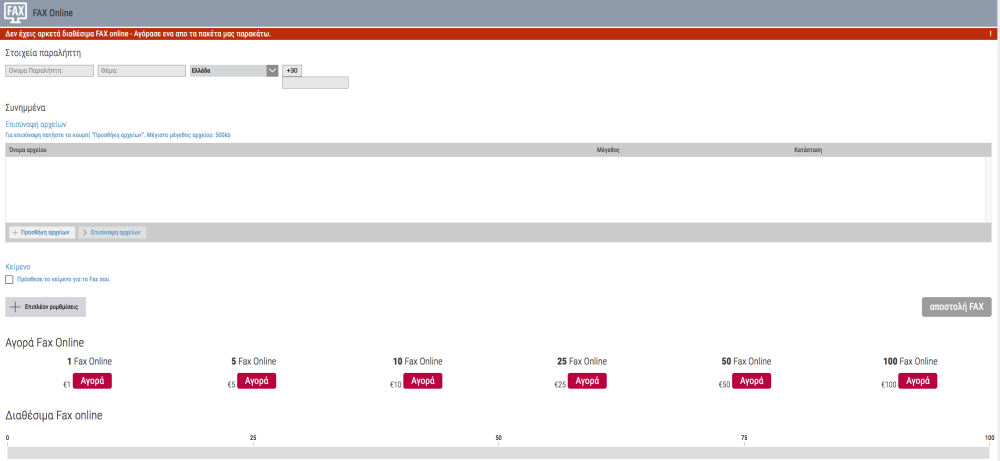Click the 'Επισύναψη αρχείων' button with chevron
The image size is (1000, 461).
pos(113,233)
